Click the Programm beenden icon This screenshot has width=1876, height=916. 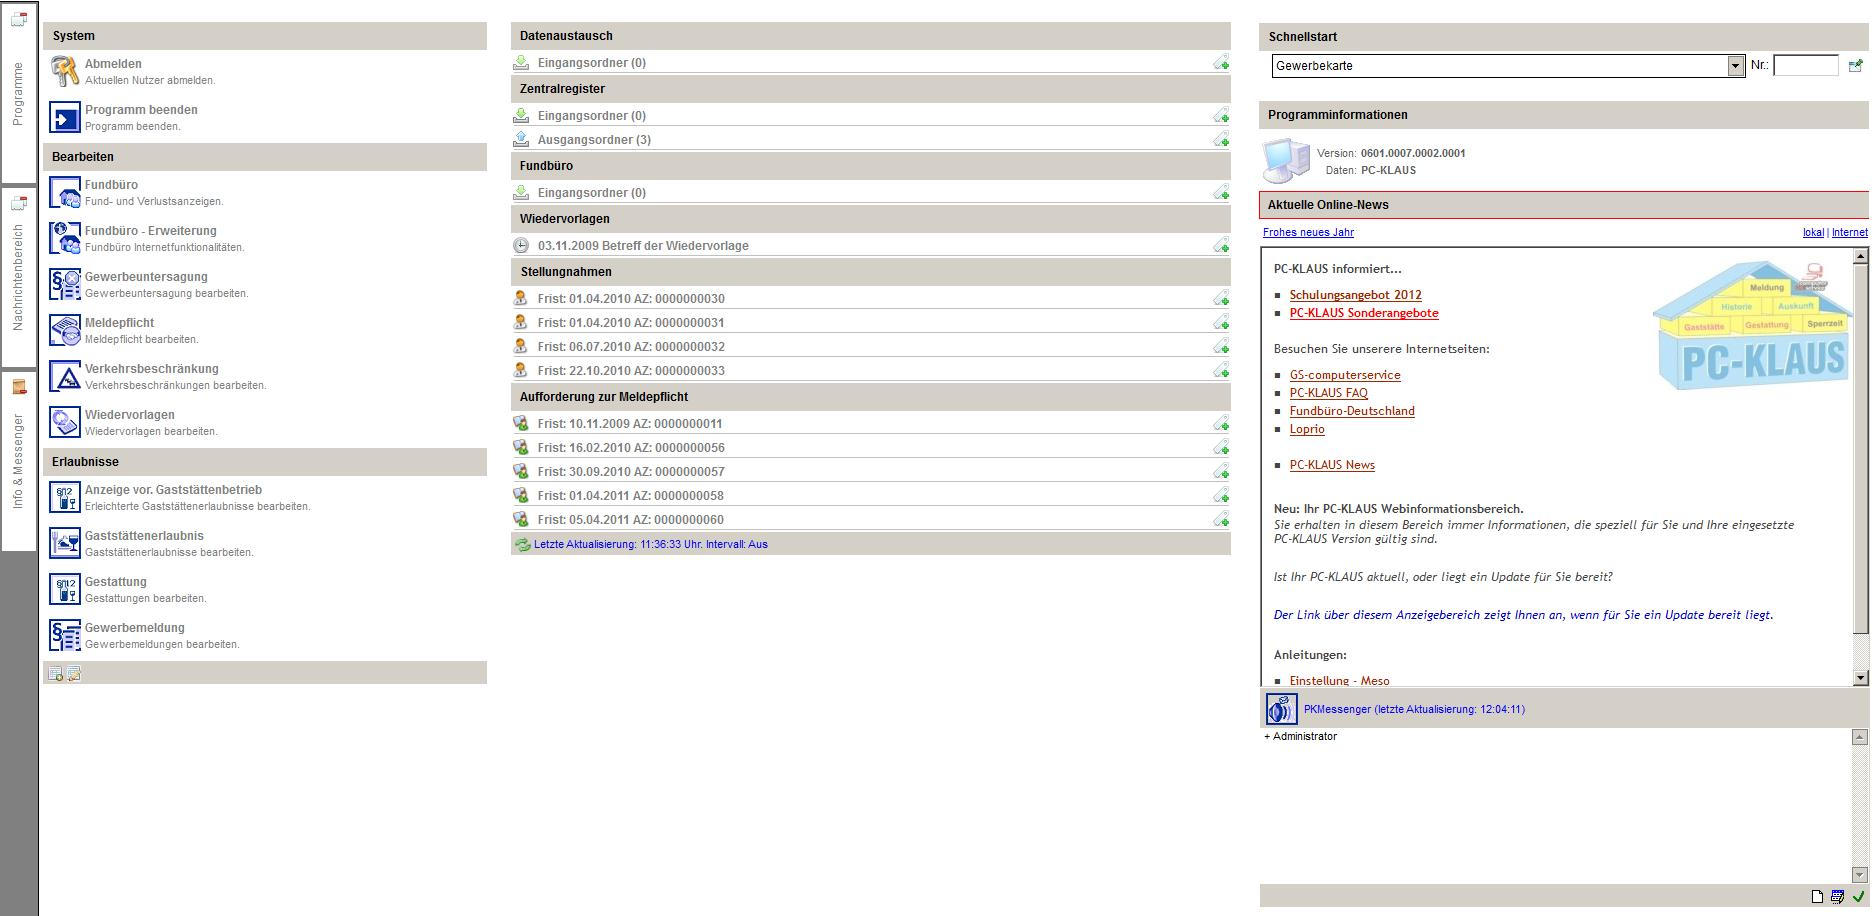point(65,117)
